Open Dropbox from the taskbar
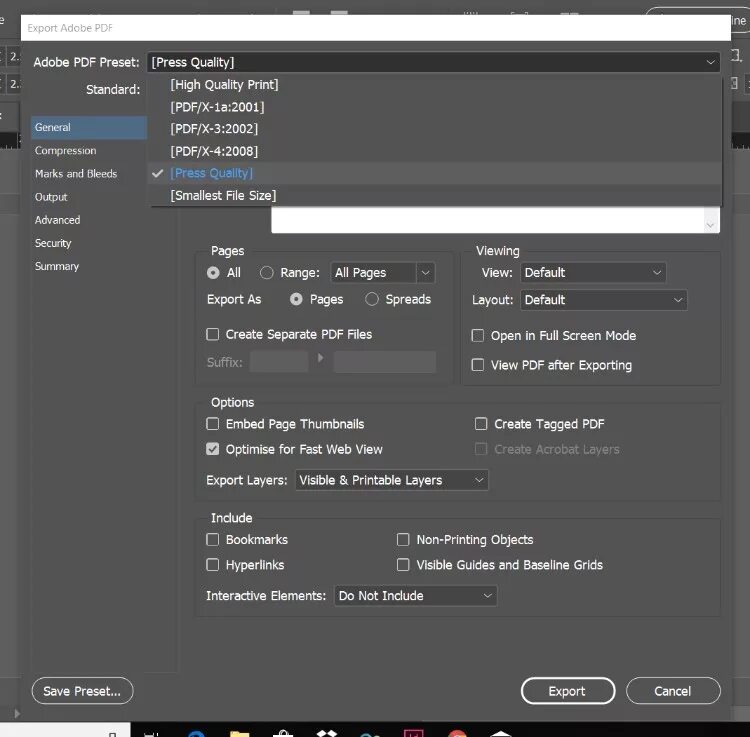750x737 pixels. pyautogui.click(x=327, y=733)
